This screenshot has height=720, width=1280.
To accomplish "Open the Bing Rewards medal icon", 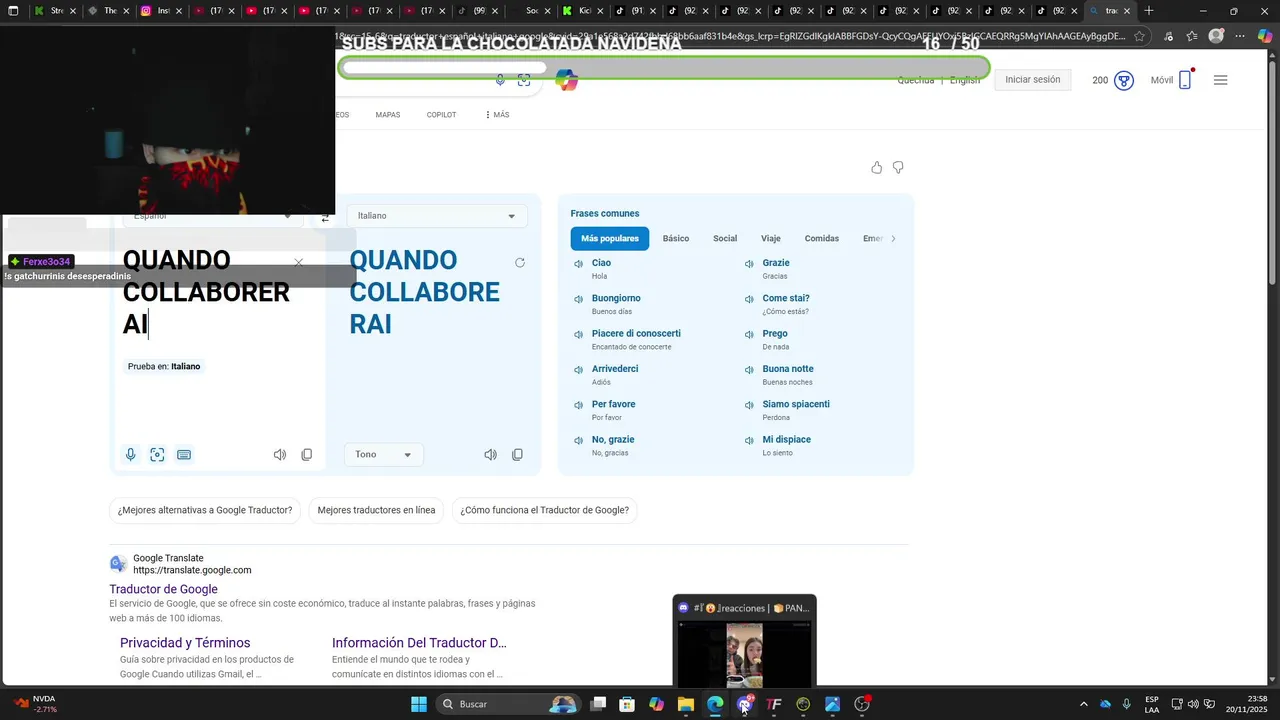I will pos(1124,80).
